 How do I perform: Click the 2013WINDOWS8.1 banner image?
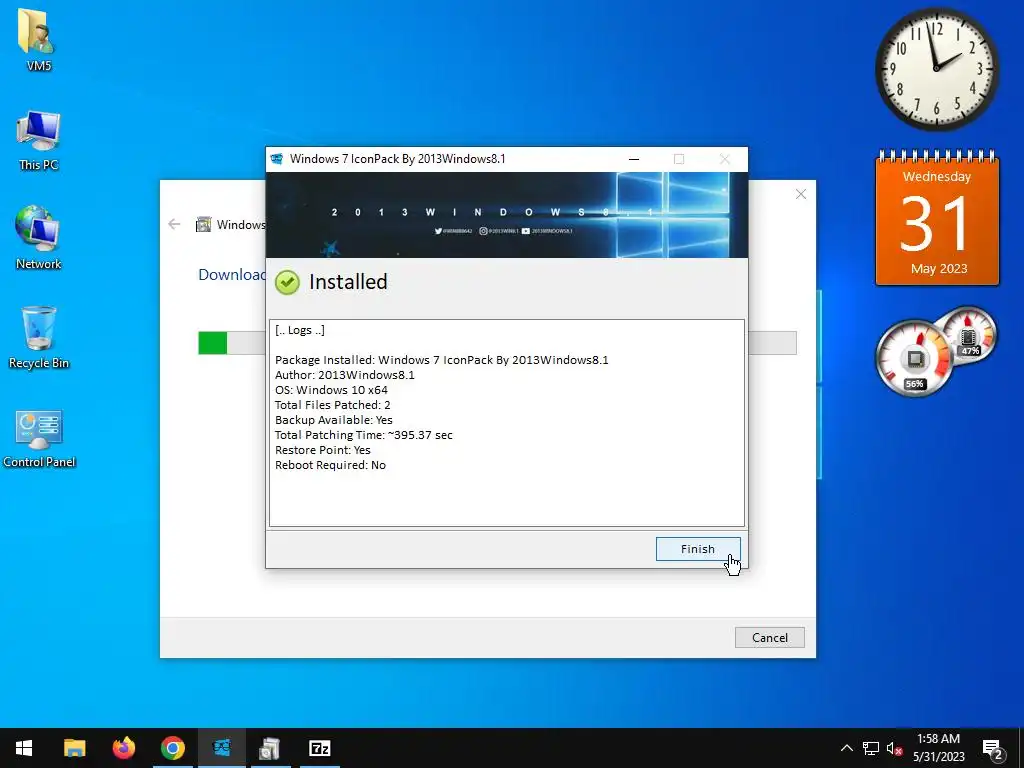pos(506,215)
